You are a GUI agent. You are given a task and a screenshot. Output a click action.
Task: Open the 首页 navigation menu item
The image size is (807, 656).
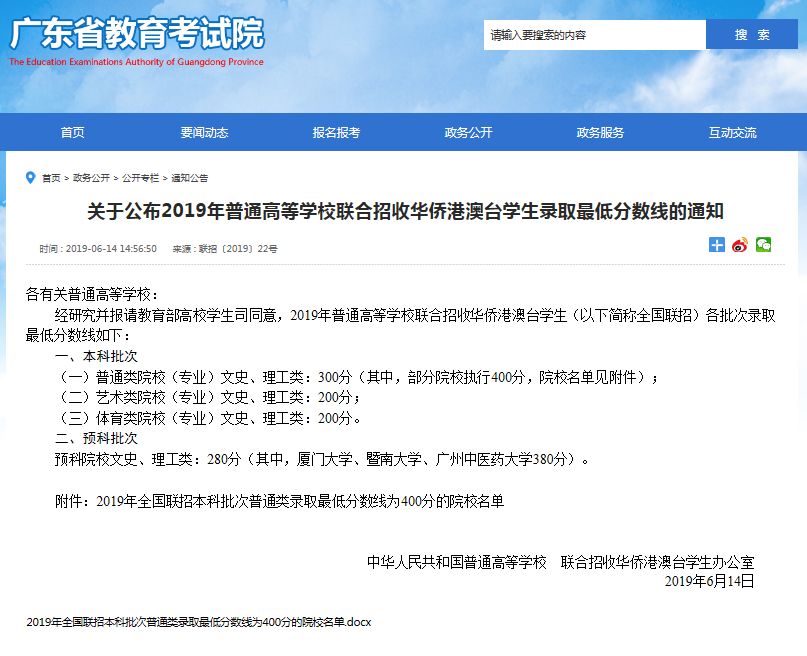[73, 132]
